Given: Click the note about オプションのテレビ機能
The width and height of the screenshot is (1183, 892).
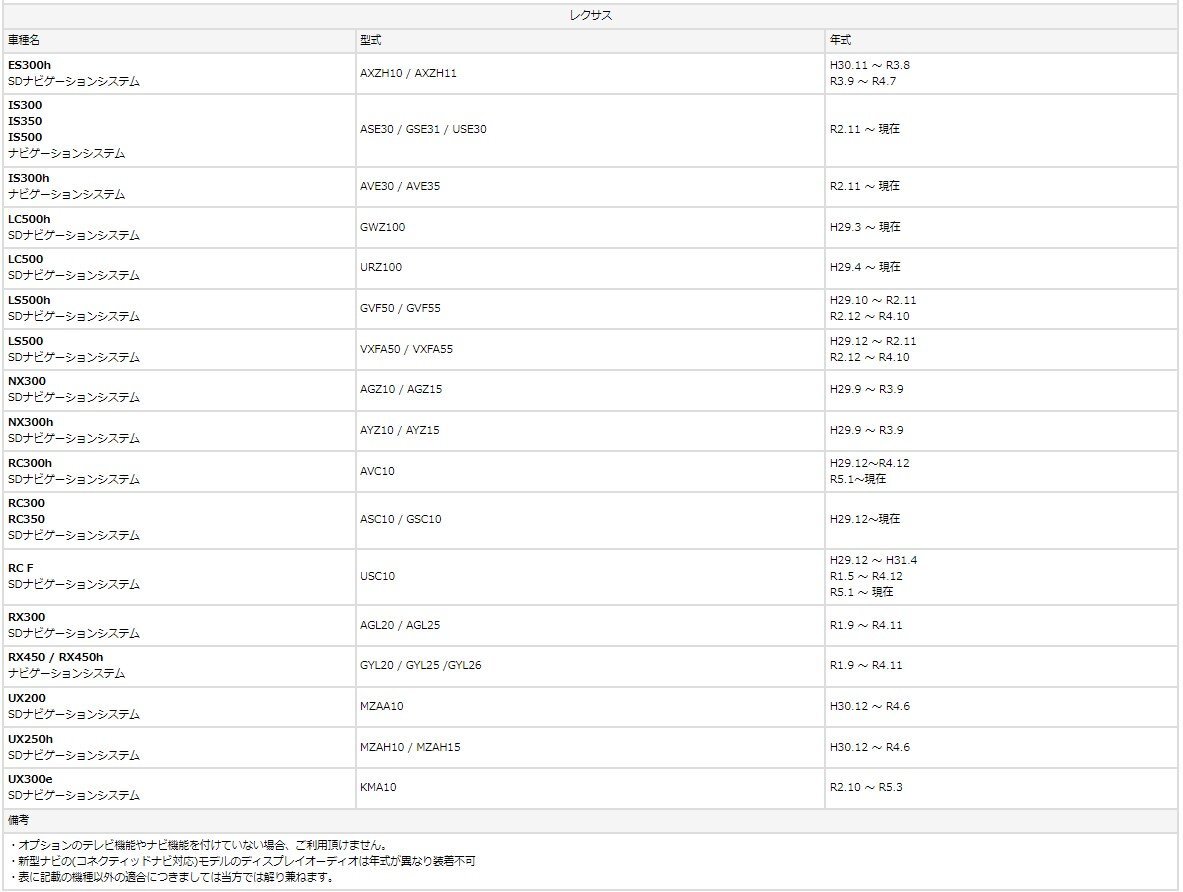Looking at the screenshot, I should [199, 845].
